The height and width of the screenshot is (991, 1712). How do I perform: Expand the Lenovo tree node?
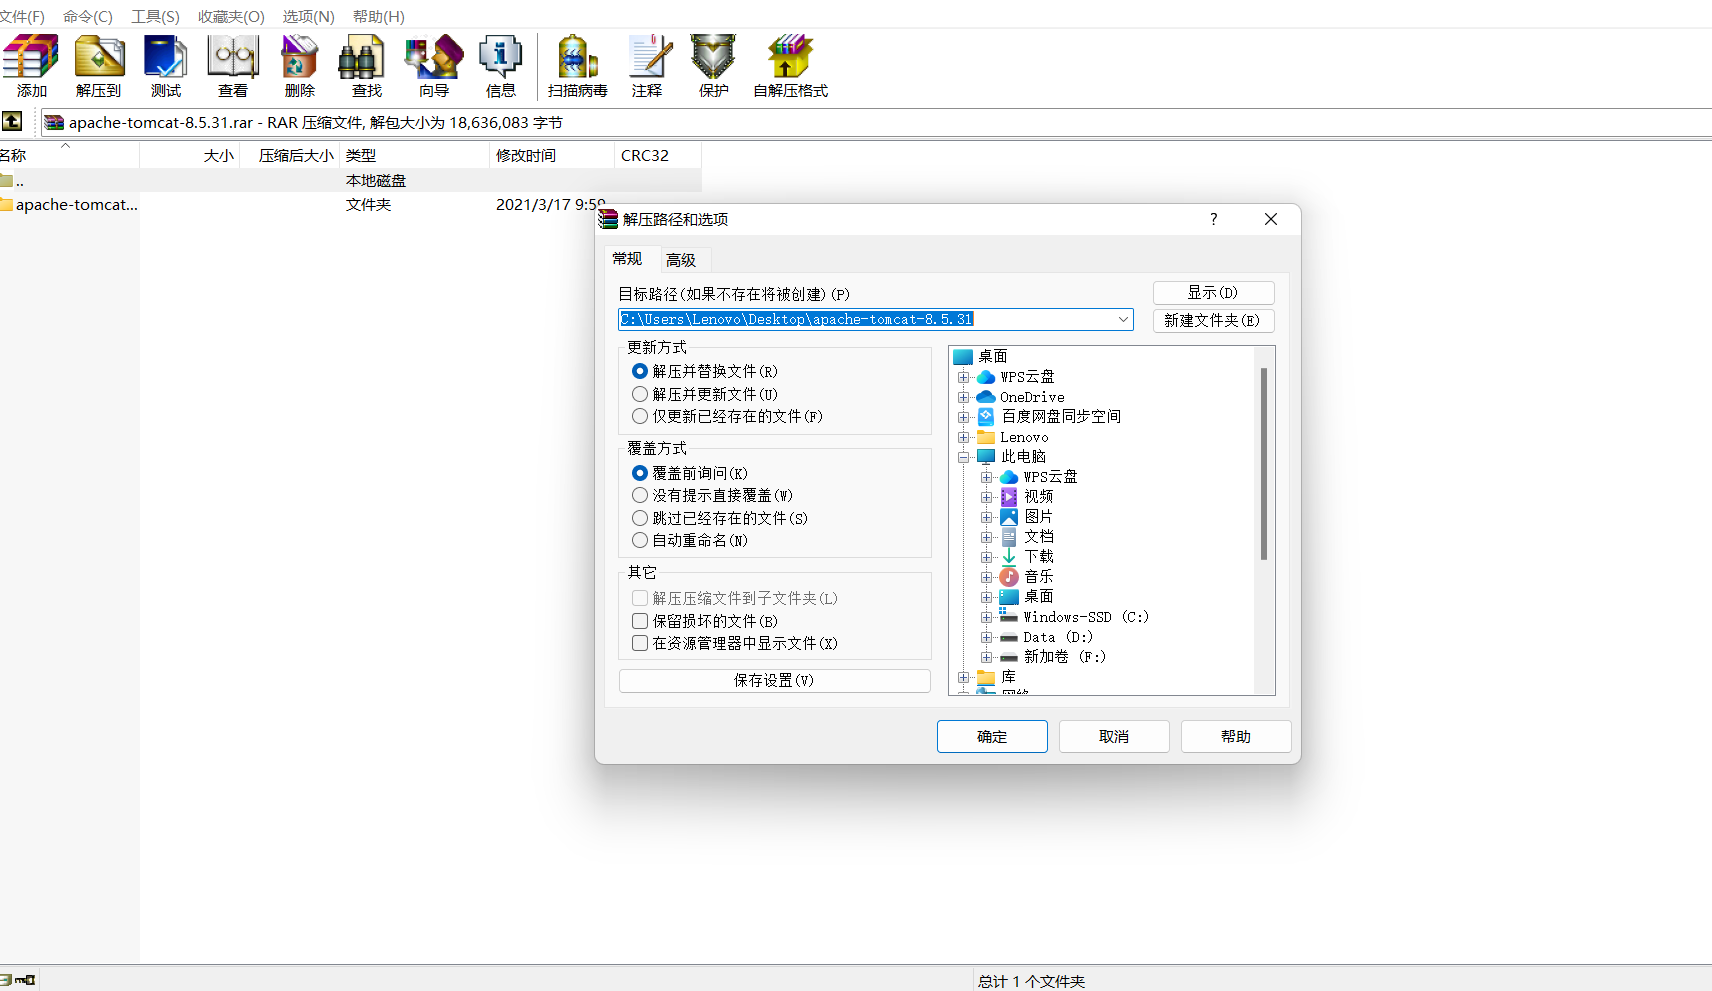coord(964,437)
